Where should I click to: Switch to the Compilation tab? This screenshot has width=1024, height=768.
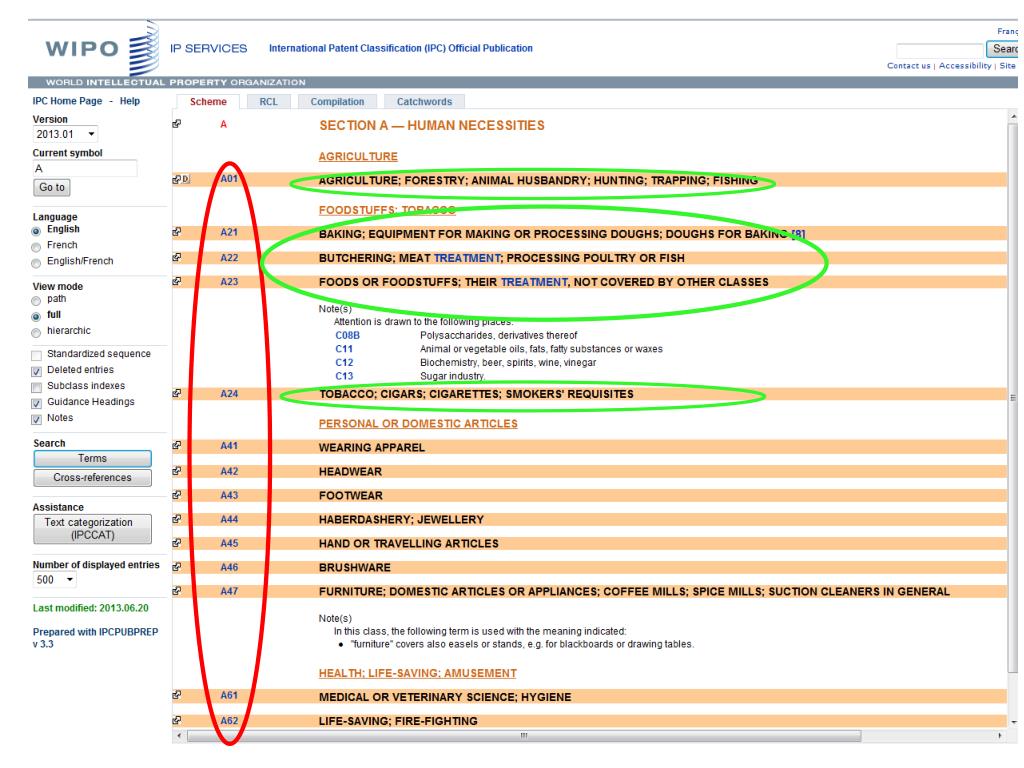tap(337, 102)
